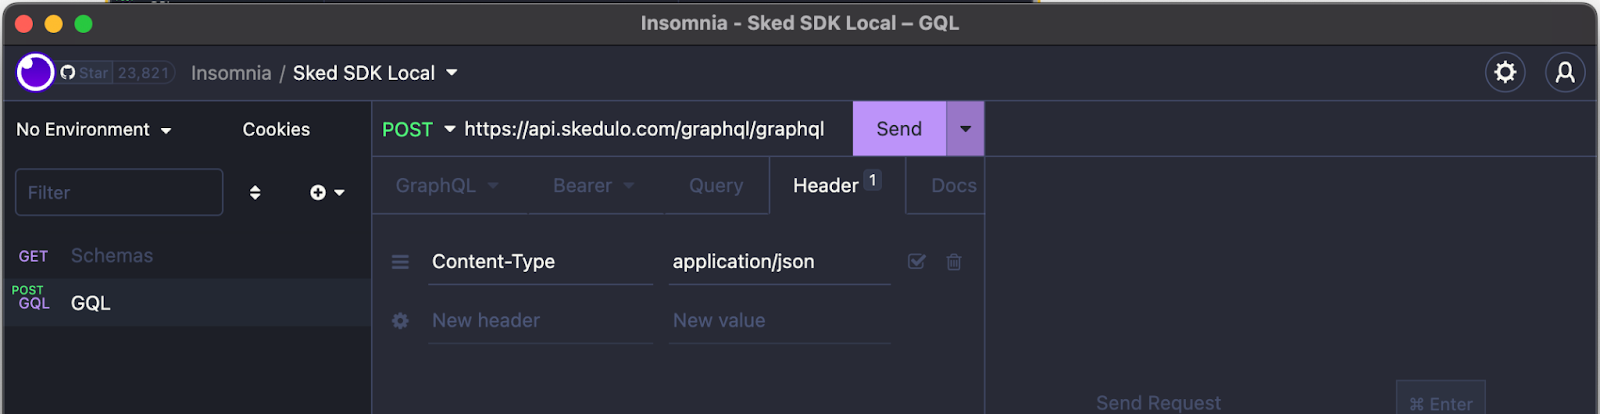Delete the Content-Type header with trash icon
Screen dimensions: 1600x414
(954, 262)
